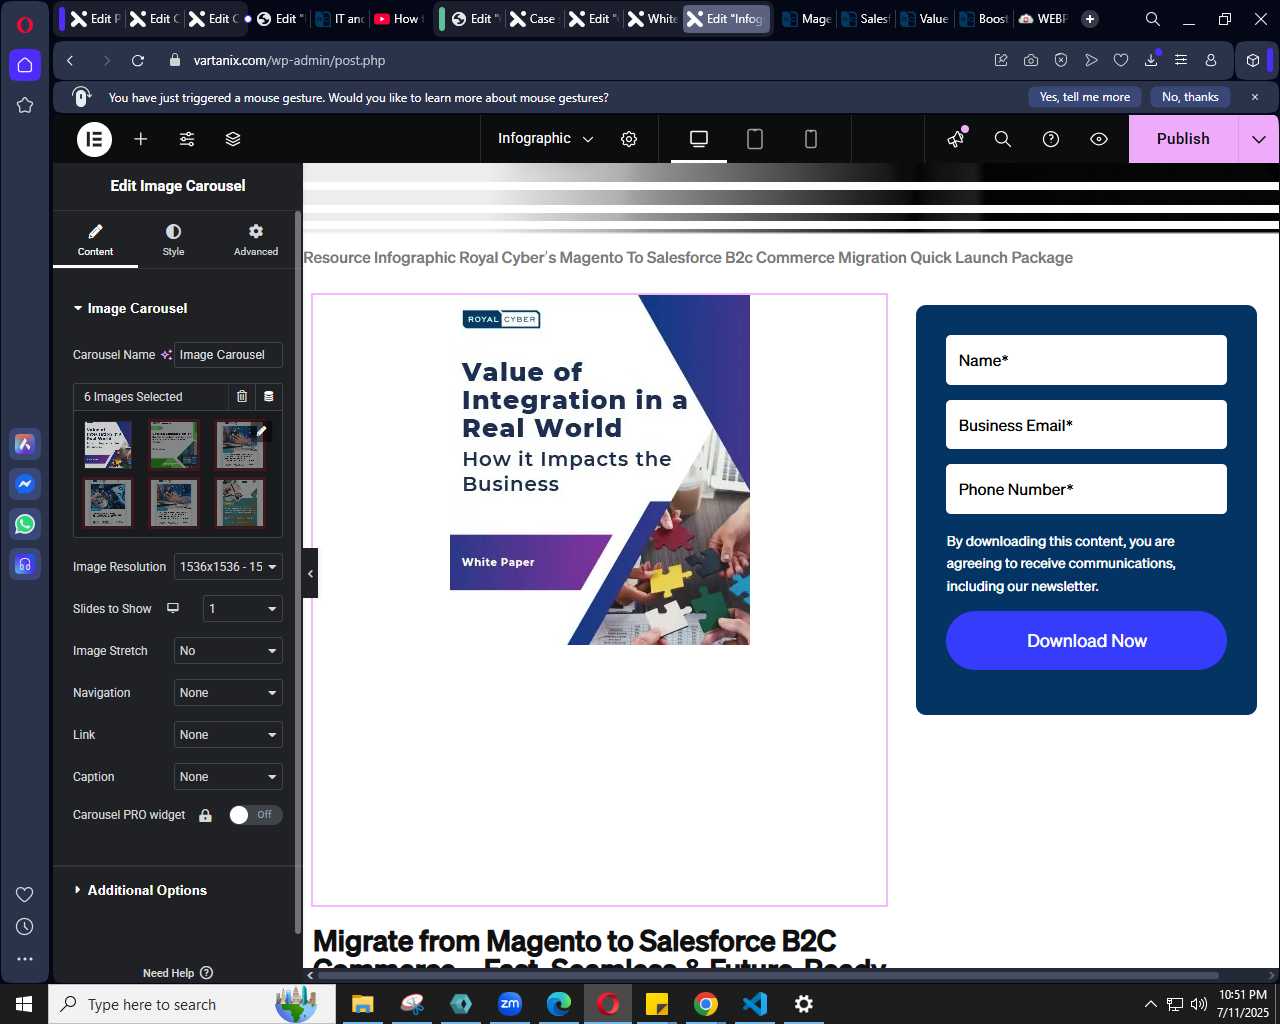Reload the page in Opera
This screenshot has height=1024, width=1280.
pos(138,60)
